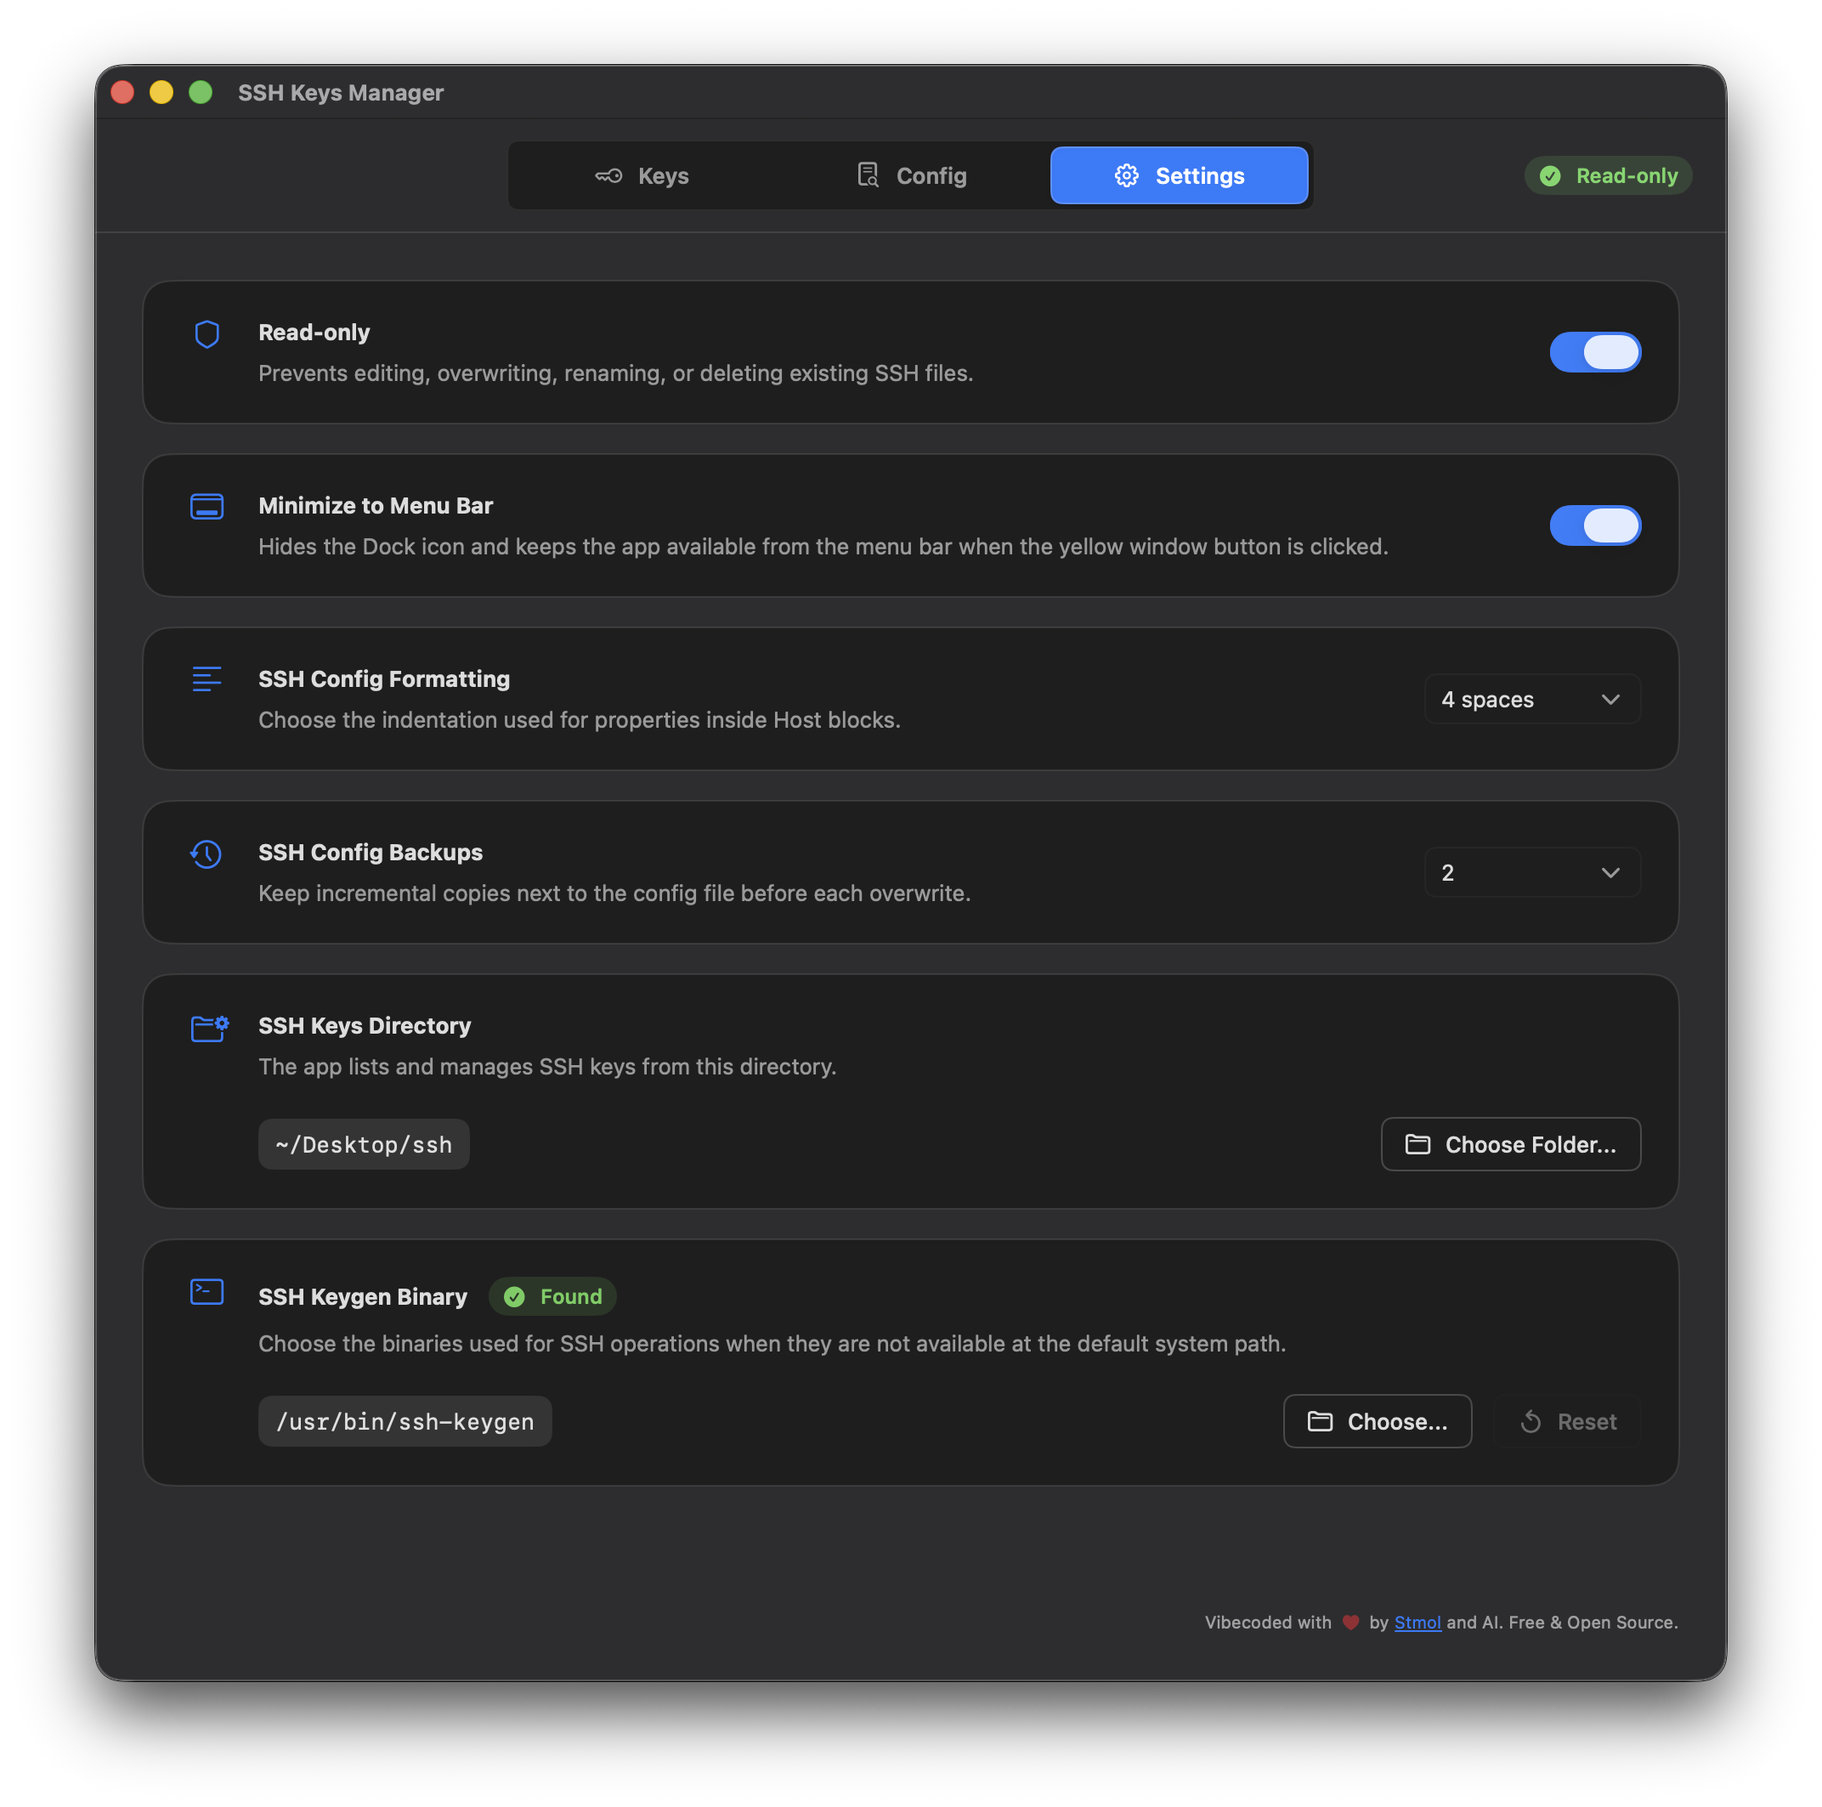Open the Stmol link in footer
This screenshot has height=1807, width=1822.
[1417, 1622]
